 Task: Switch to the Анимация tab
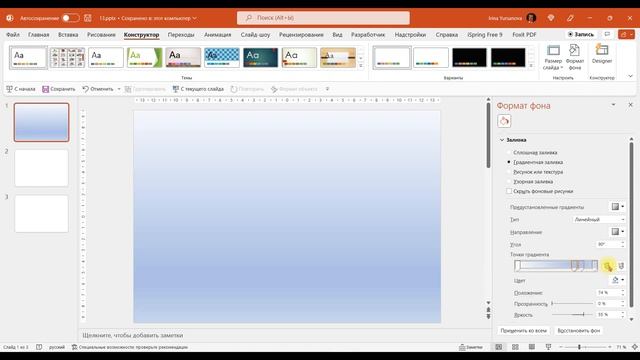tap(218, 35)
